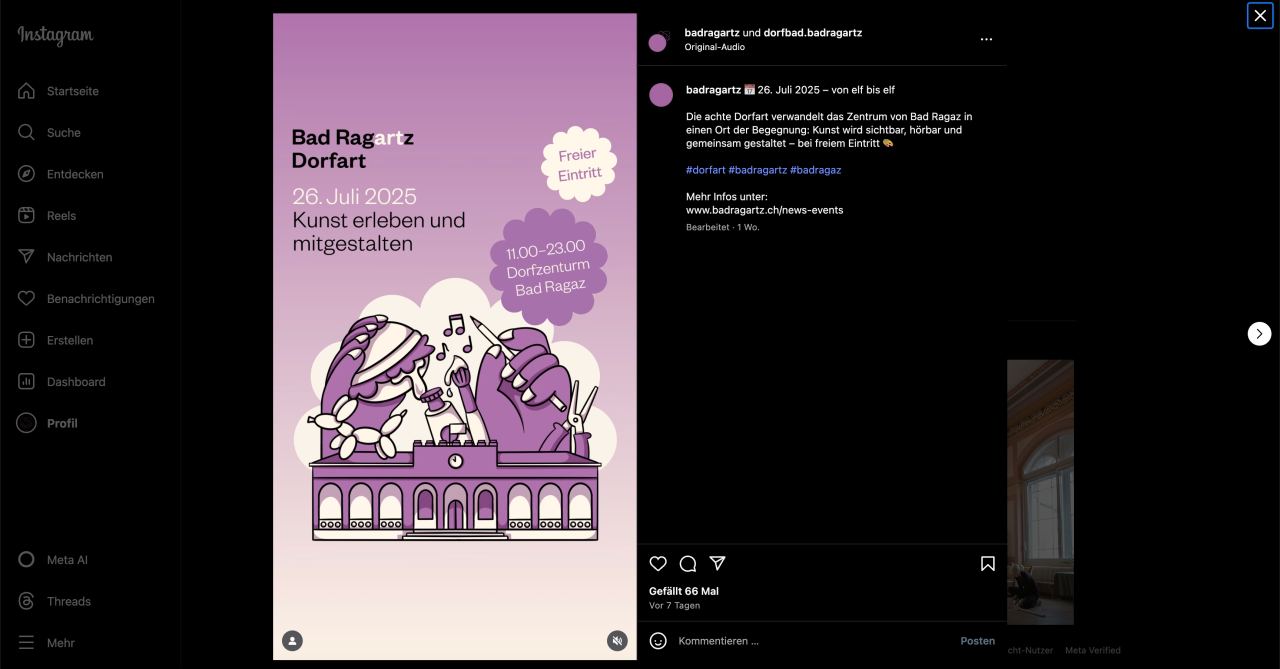
Task: Open more options three-dot menu
Action: point(986,39)
